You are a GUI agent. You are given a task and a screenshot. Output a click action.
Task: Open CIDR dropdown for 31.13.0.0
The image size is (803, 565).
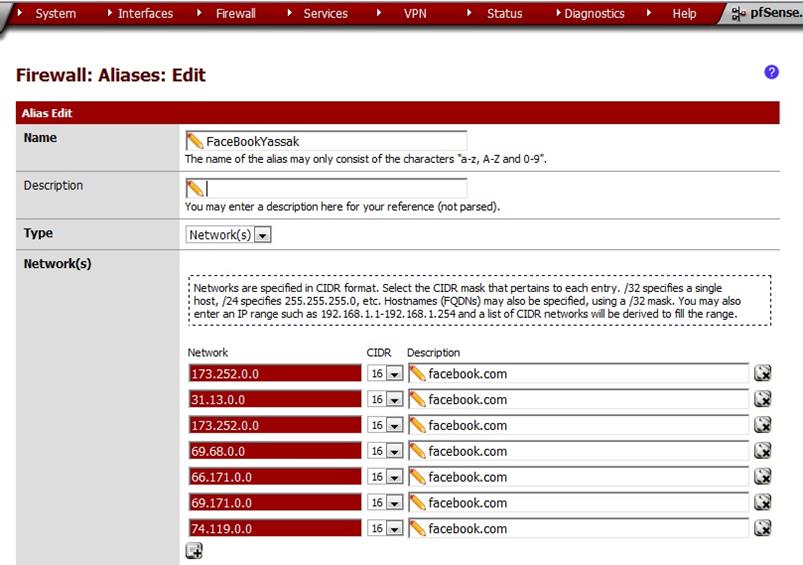click(x=385, y=399)
